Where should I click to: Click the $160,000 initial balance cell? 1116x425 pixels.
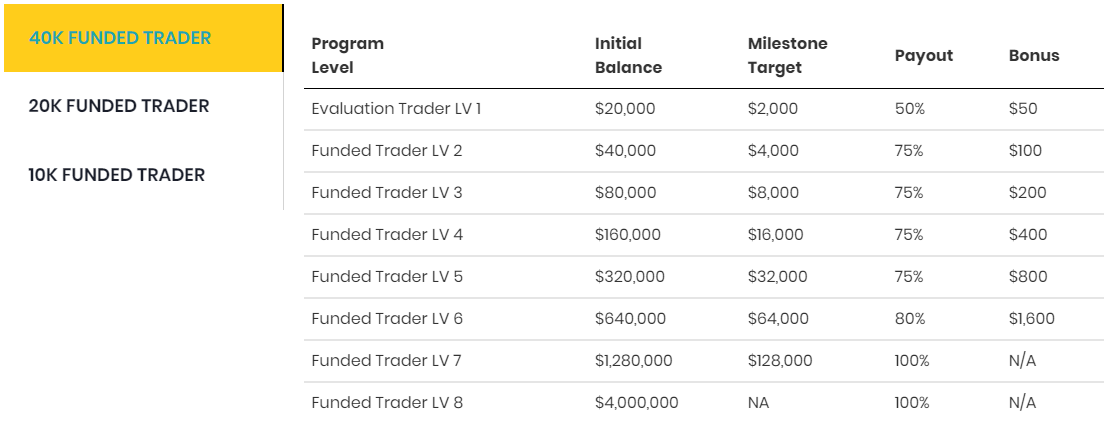tap(630, 235)
